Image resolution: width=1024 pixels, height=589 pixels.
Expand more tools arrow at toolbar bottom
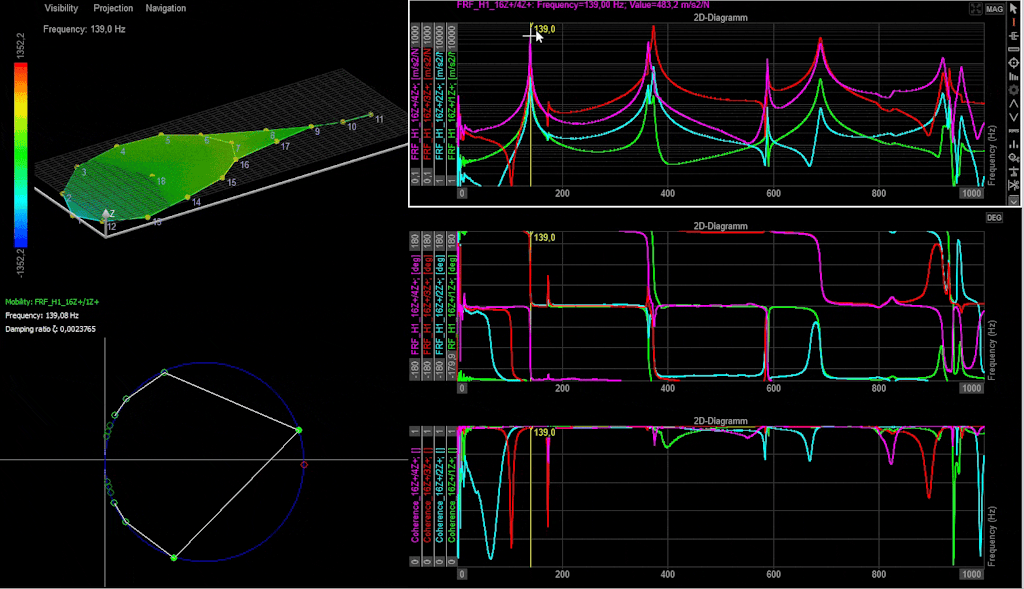point(1014,201)
